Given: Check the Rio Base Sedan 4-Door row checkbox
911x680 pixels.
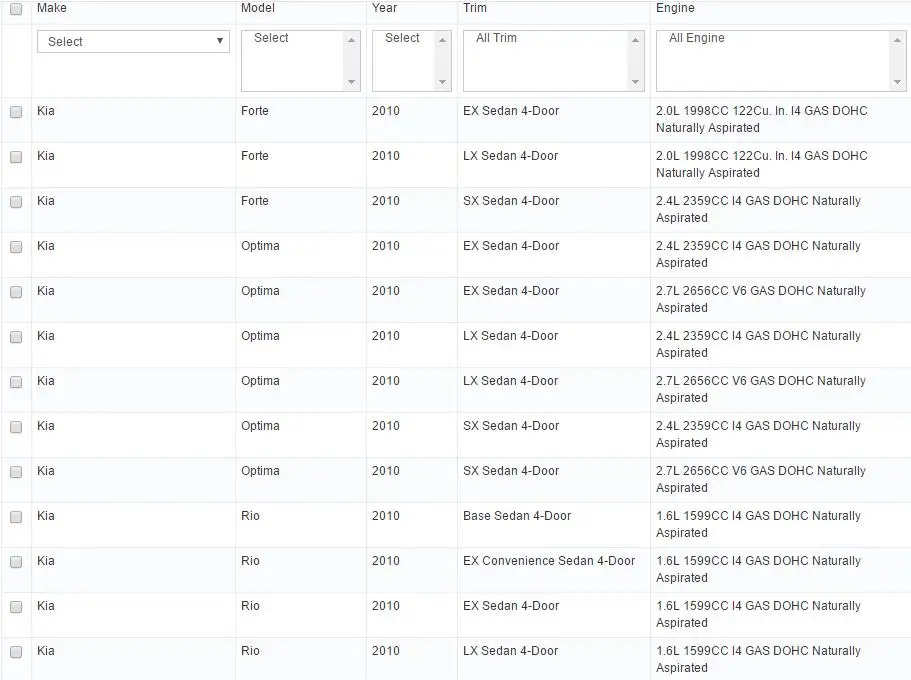Looking at the screenshot, I should [x=16, y=517].
